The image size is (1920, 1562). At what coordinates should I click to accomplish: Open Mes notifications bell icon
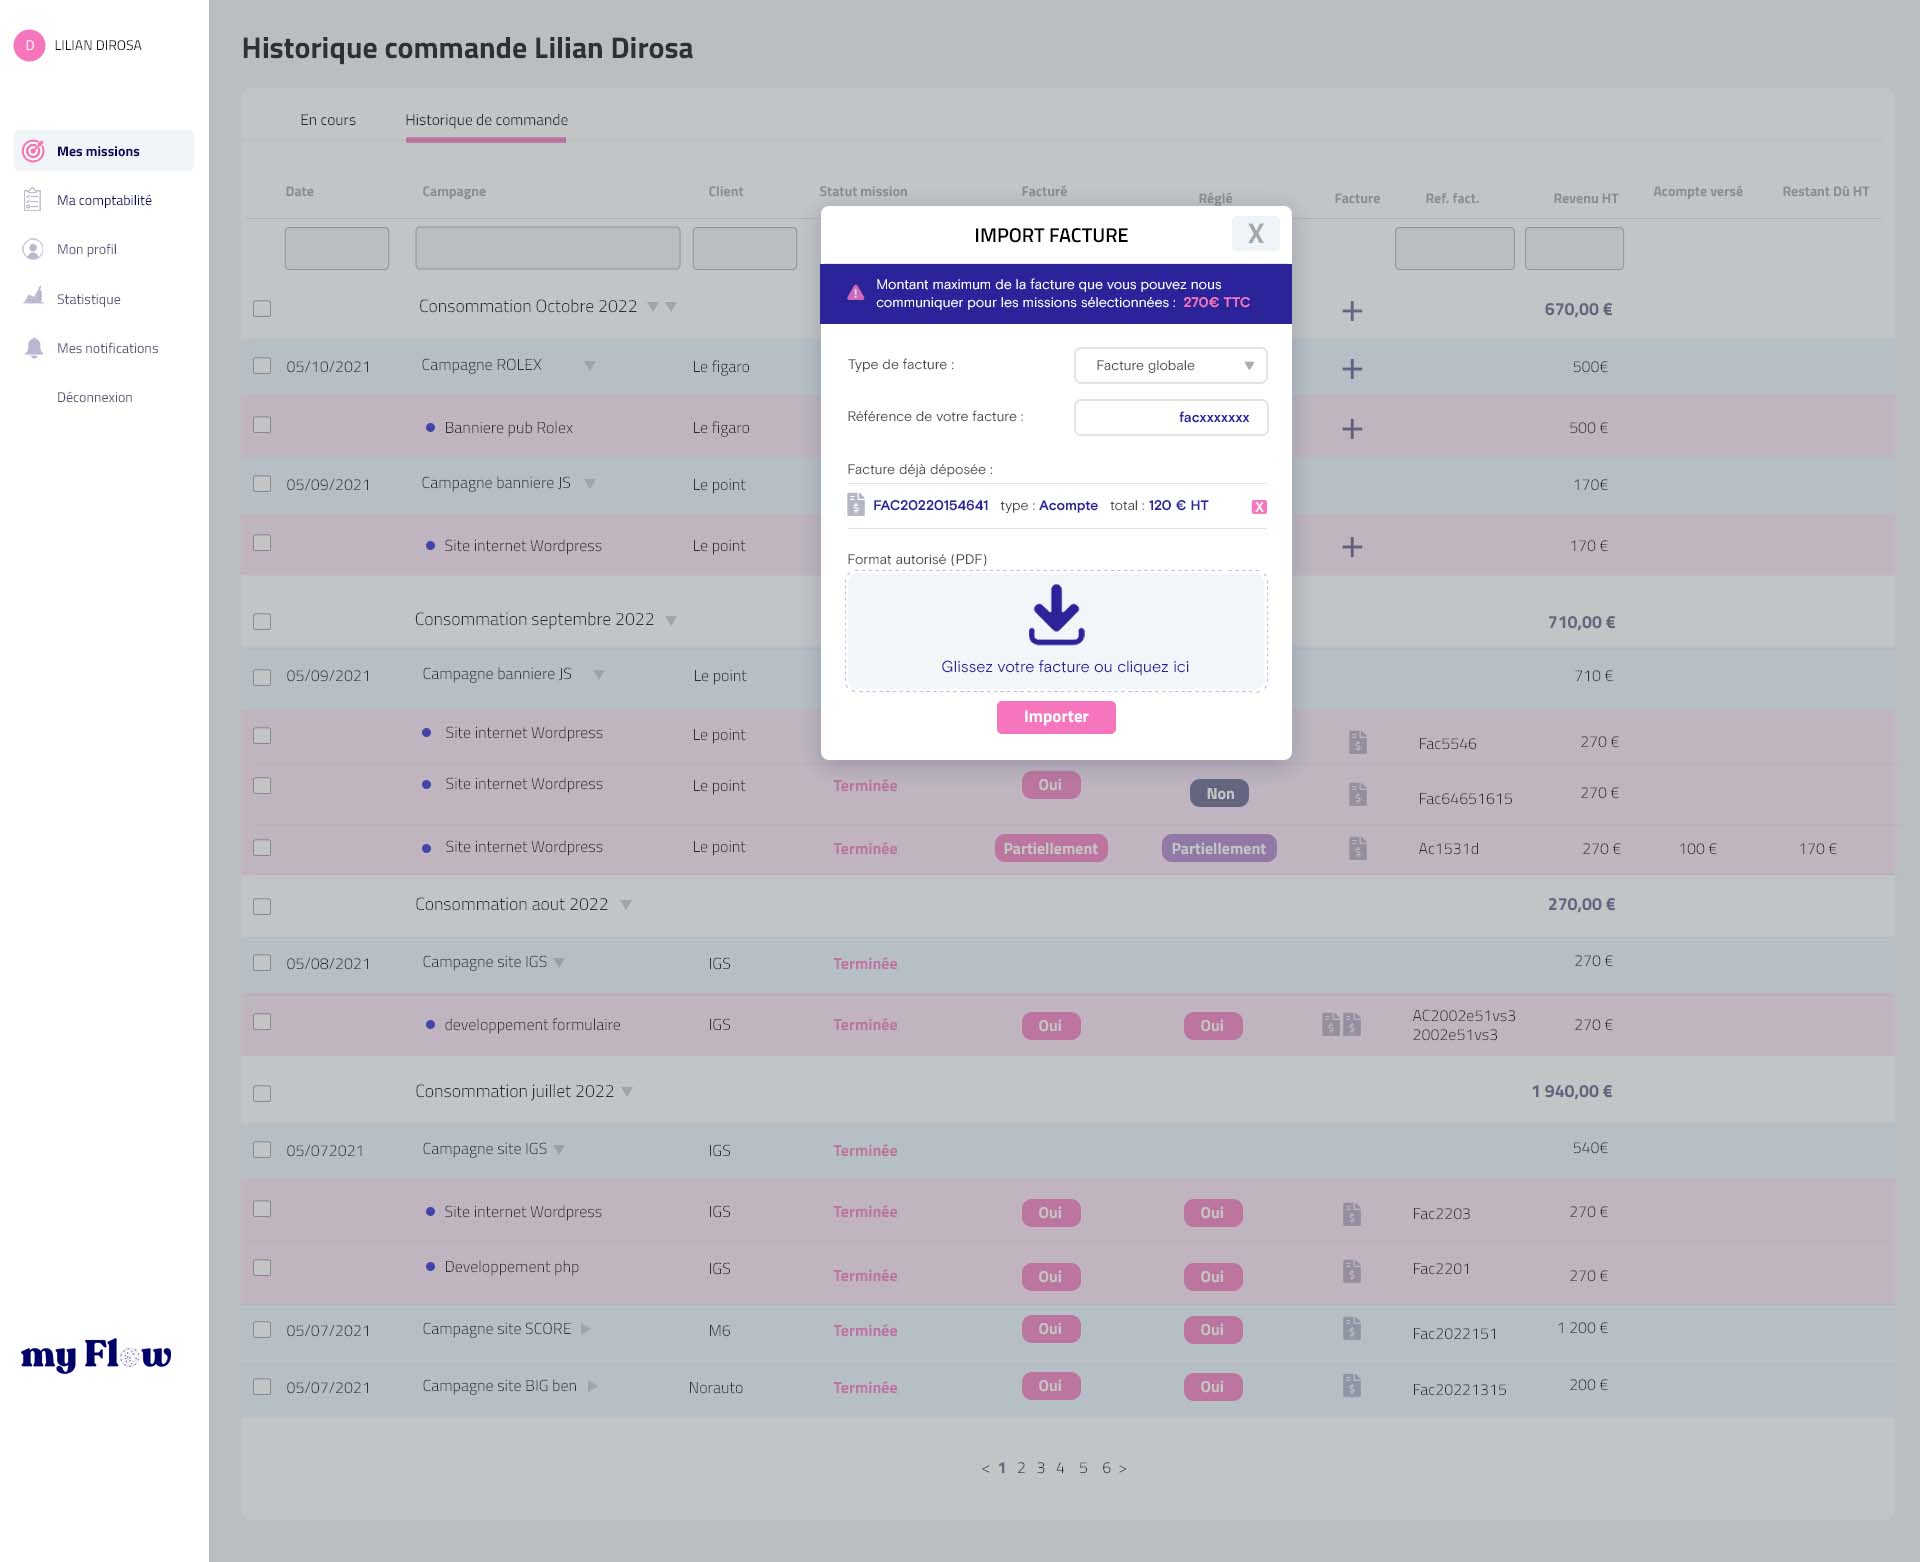click(x=34, y=348)
